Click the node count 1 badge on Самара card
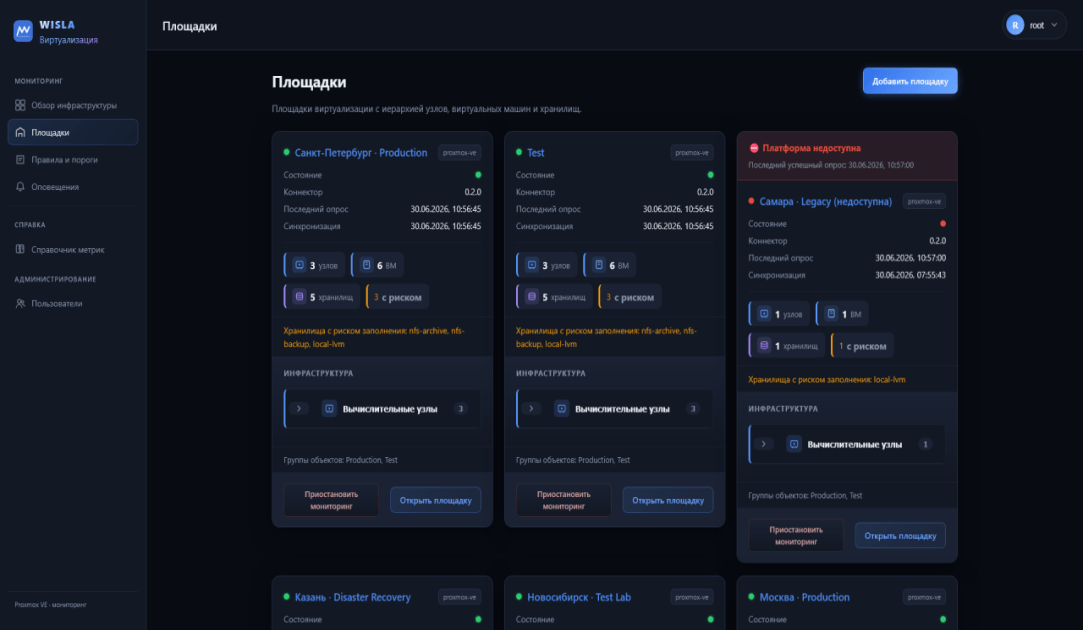 pos(925,444)
